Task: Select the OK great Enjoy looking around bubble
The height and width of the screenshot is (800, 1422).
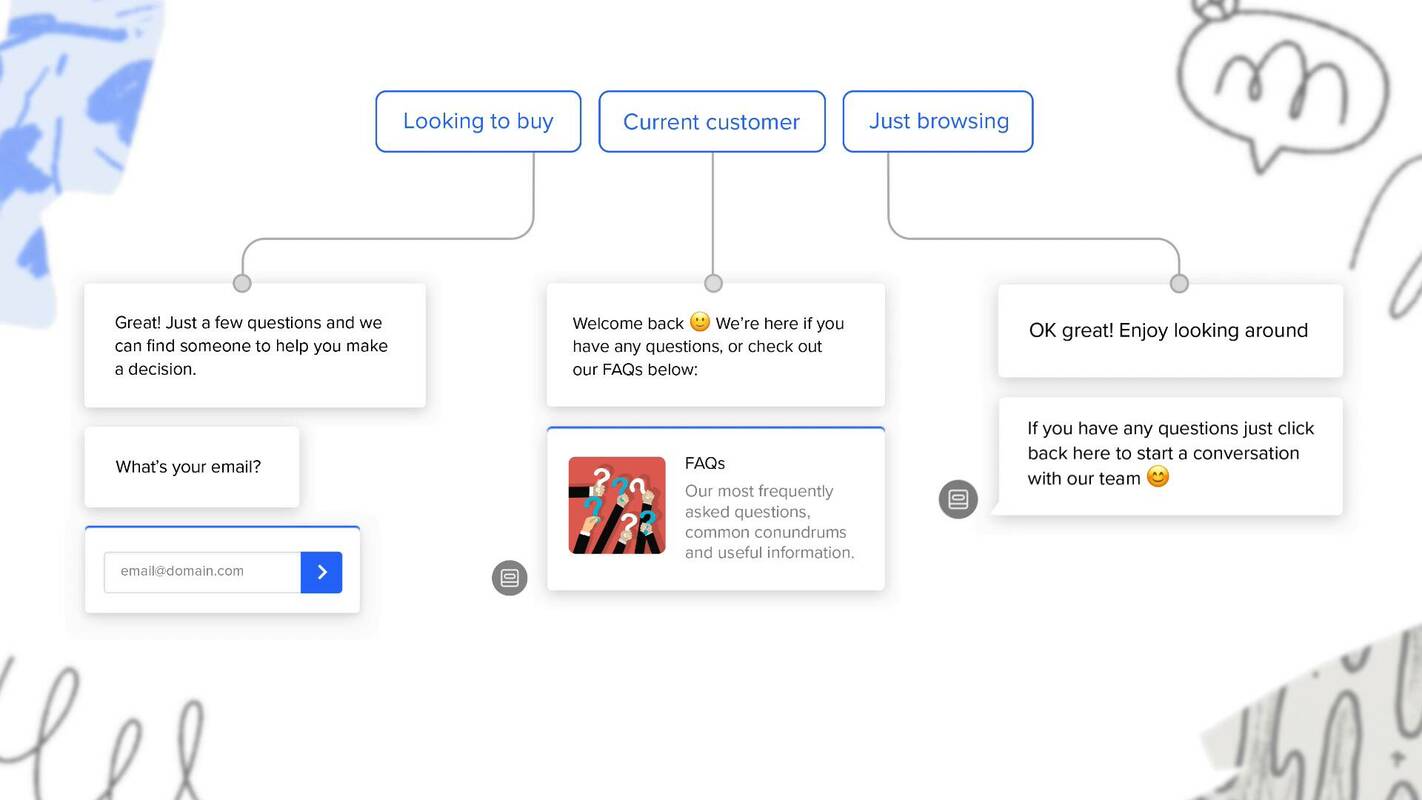Action: pyautogui.click(x=1169, y=330)
